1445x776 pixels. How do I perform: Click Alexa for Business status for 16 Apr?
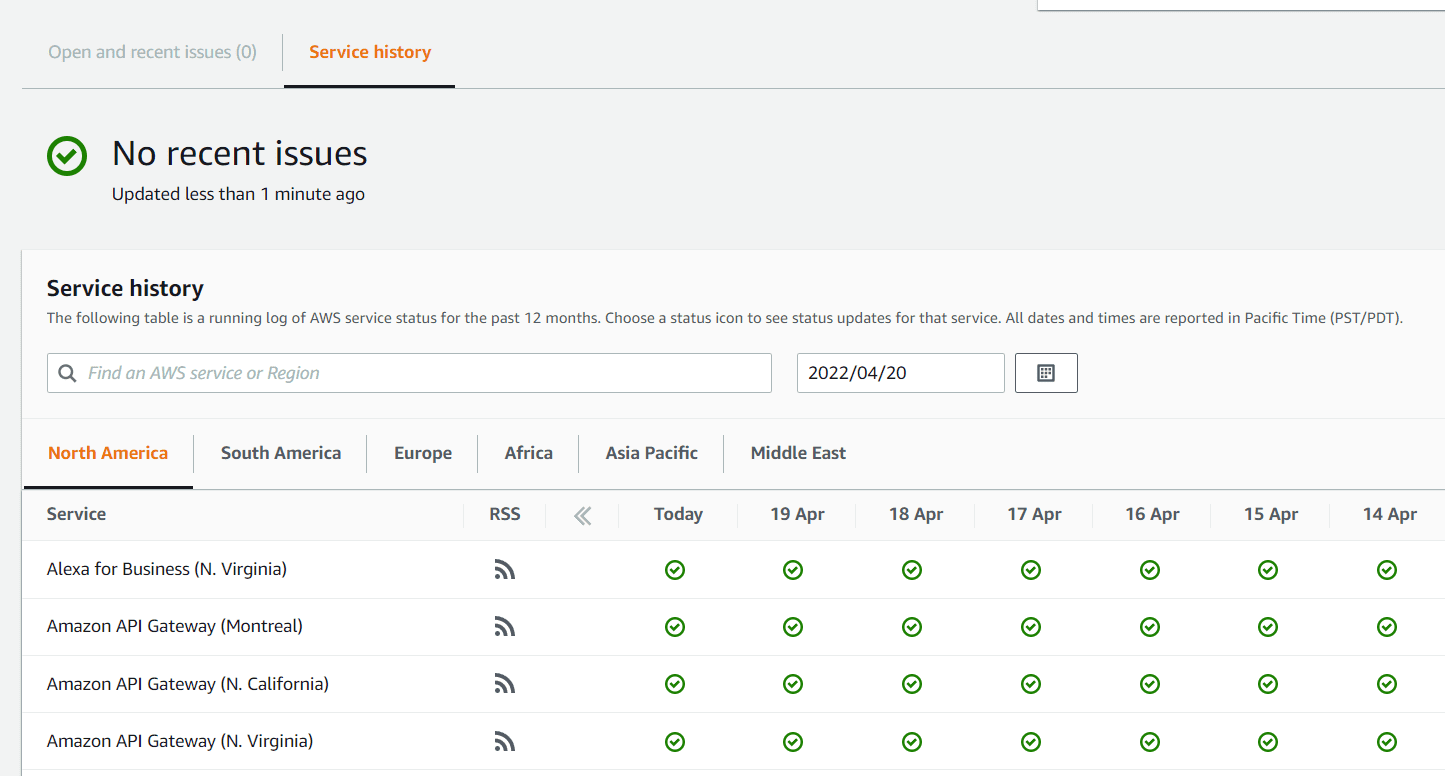click(x=1149, y=569)
